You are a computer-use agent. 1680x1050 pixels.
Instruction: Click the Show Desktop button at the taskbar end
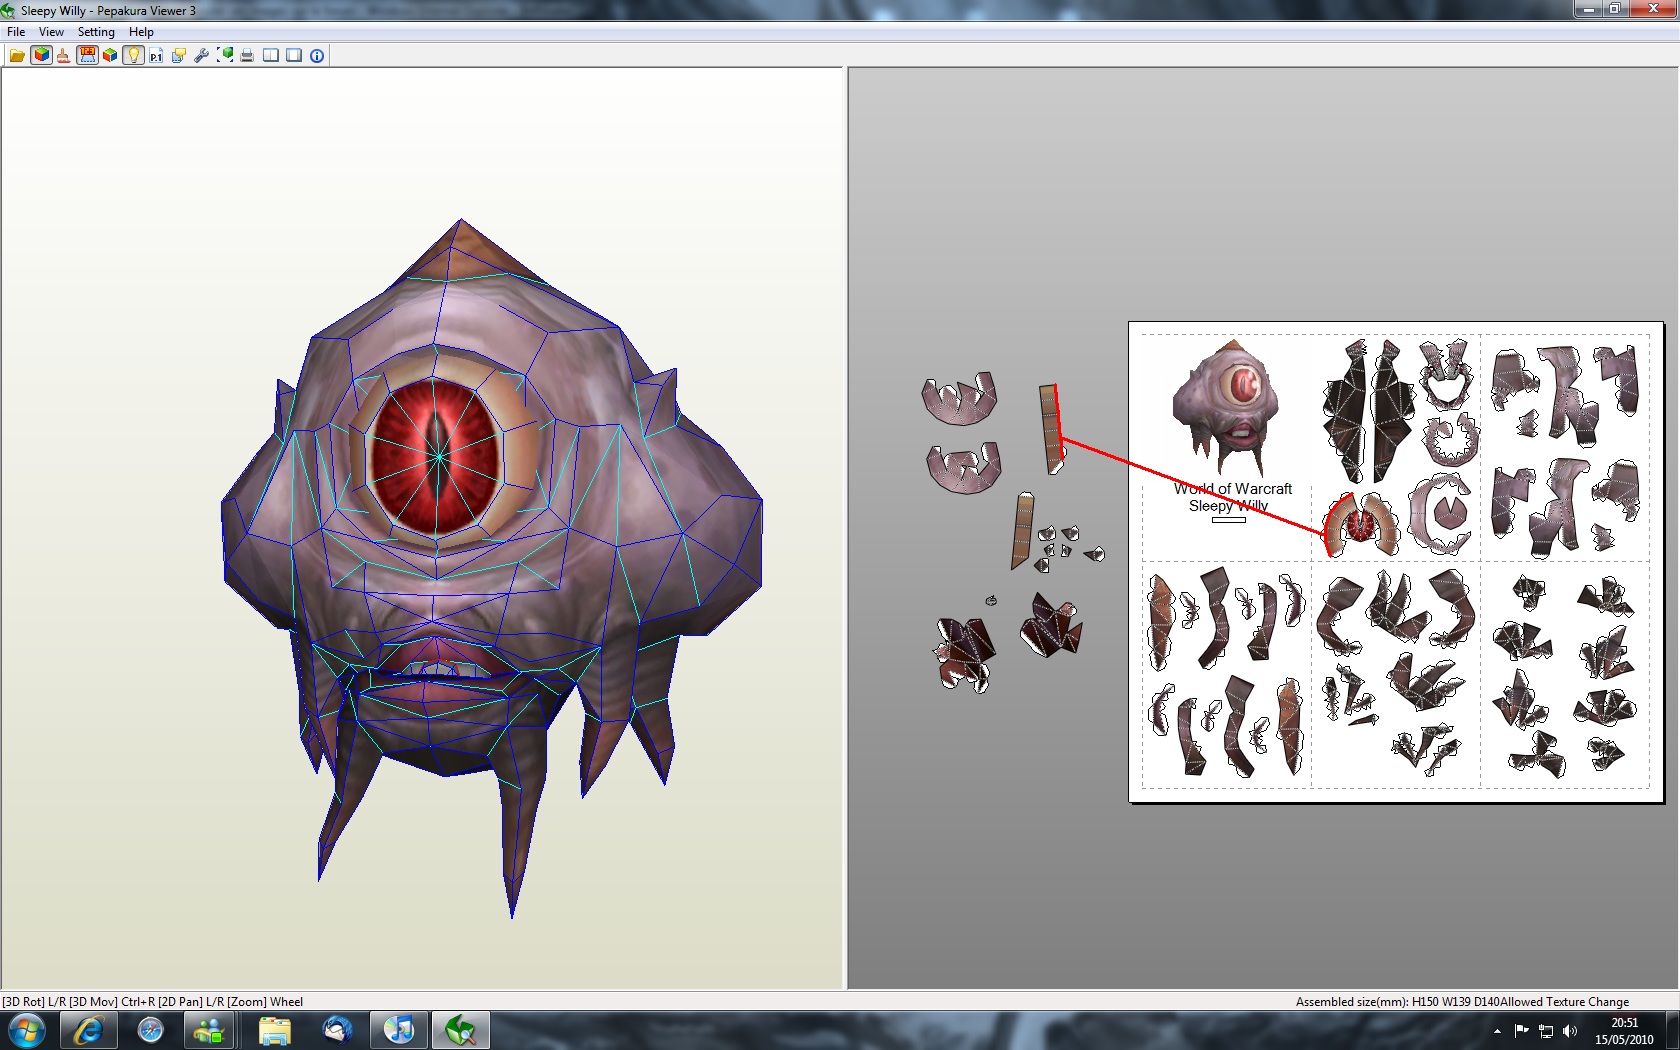pyautogui.click(x=1672, y=1031)
